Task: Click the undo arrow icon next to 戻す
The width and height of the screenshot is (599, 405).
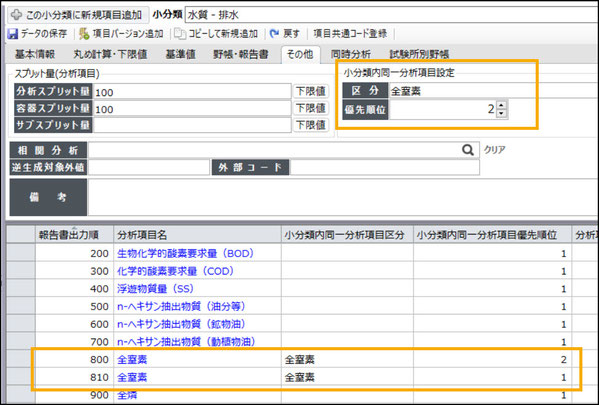Action: (x=274, y=34)
